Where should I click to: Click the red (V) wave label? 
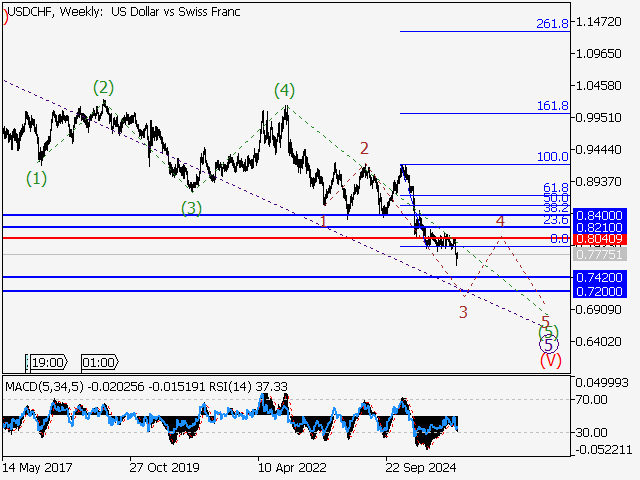pyautogui.click(x=550, y=359)
